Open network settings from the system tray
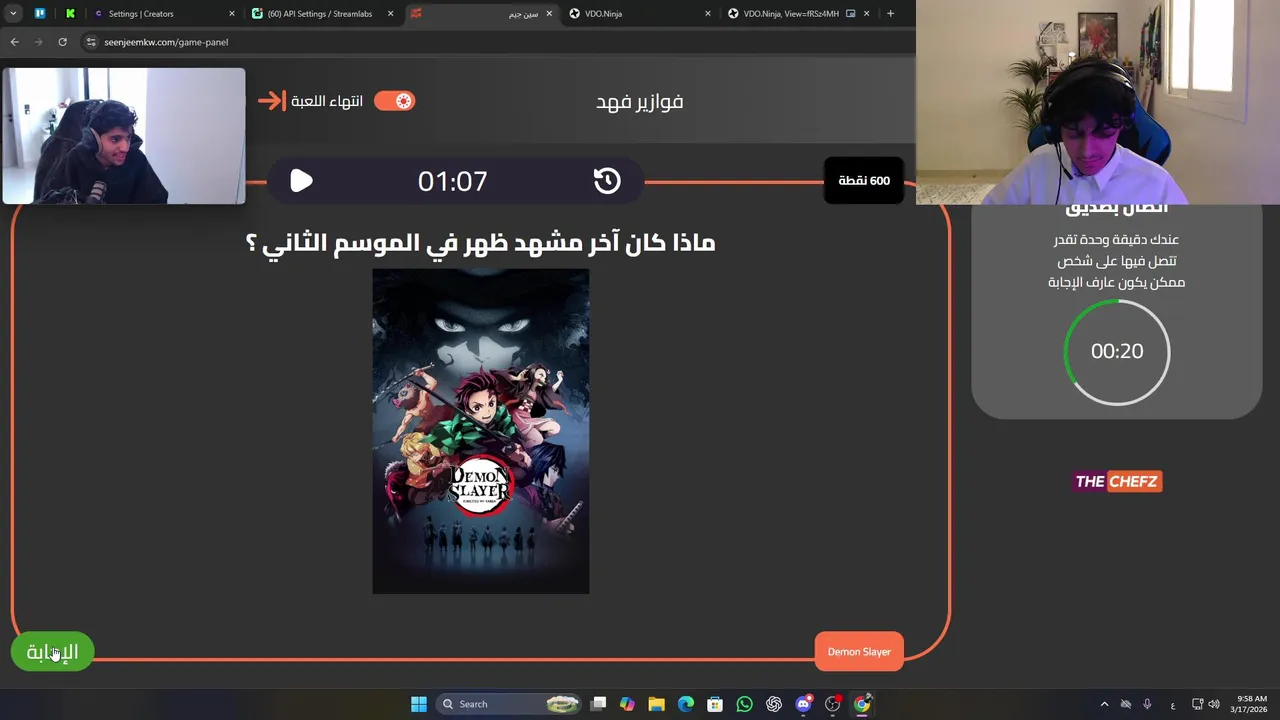 pos(1198,704)
